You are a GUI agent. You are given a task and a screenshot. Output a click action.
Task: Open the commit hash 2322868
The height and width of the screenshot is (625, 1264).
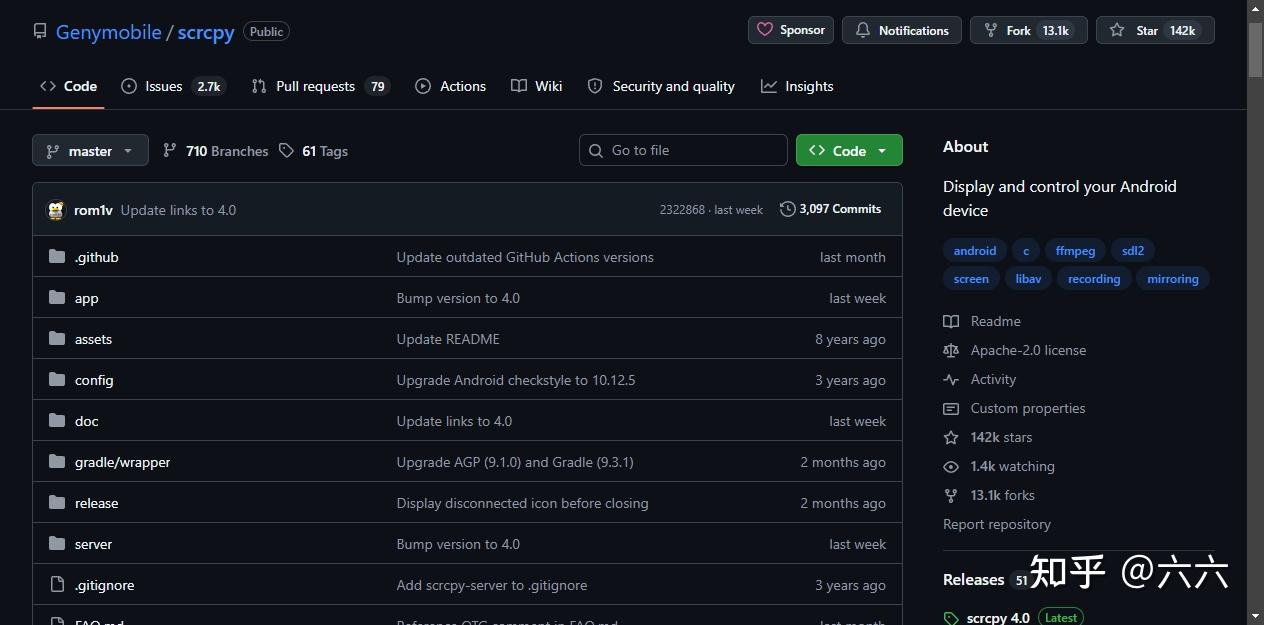682,210
